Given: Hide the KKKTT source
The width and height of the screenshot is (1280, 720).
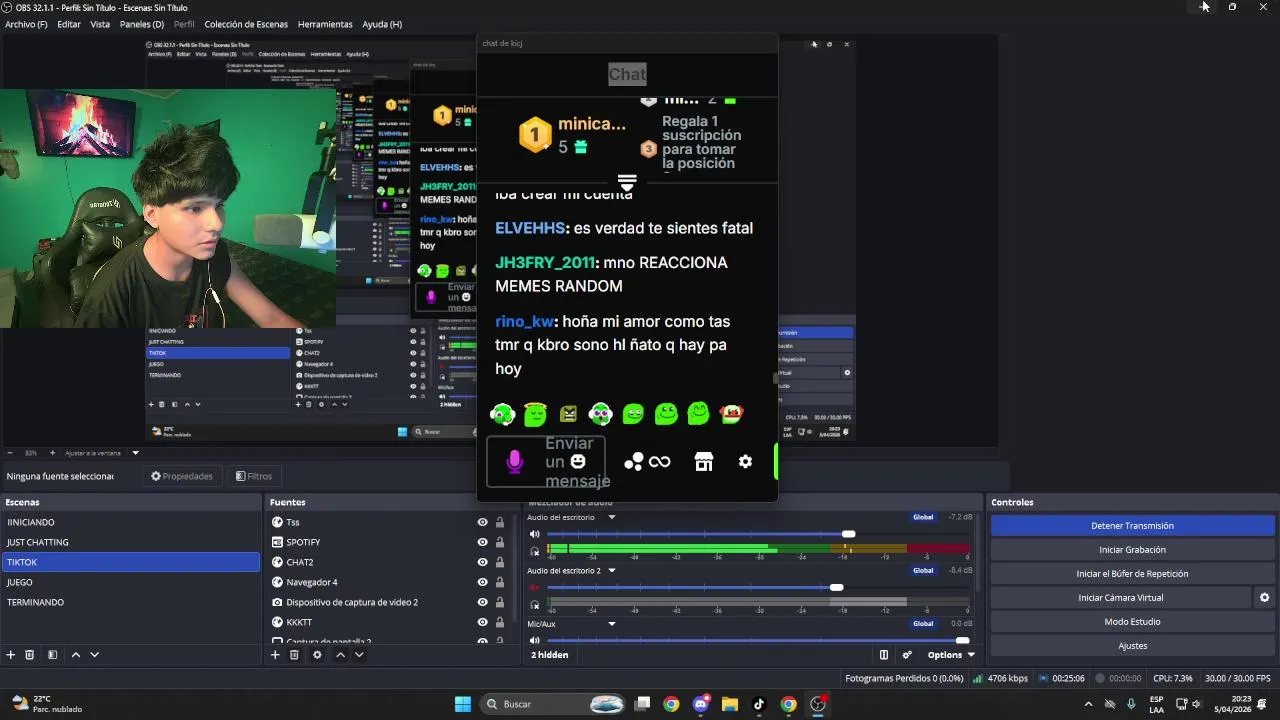Looking at the screenshot, I should coord(482,622).
